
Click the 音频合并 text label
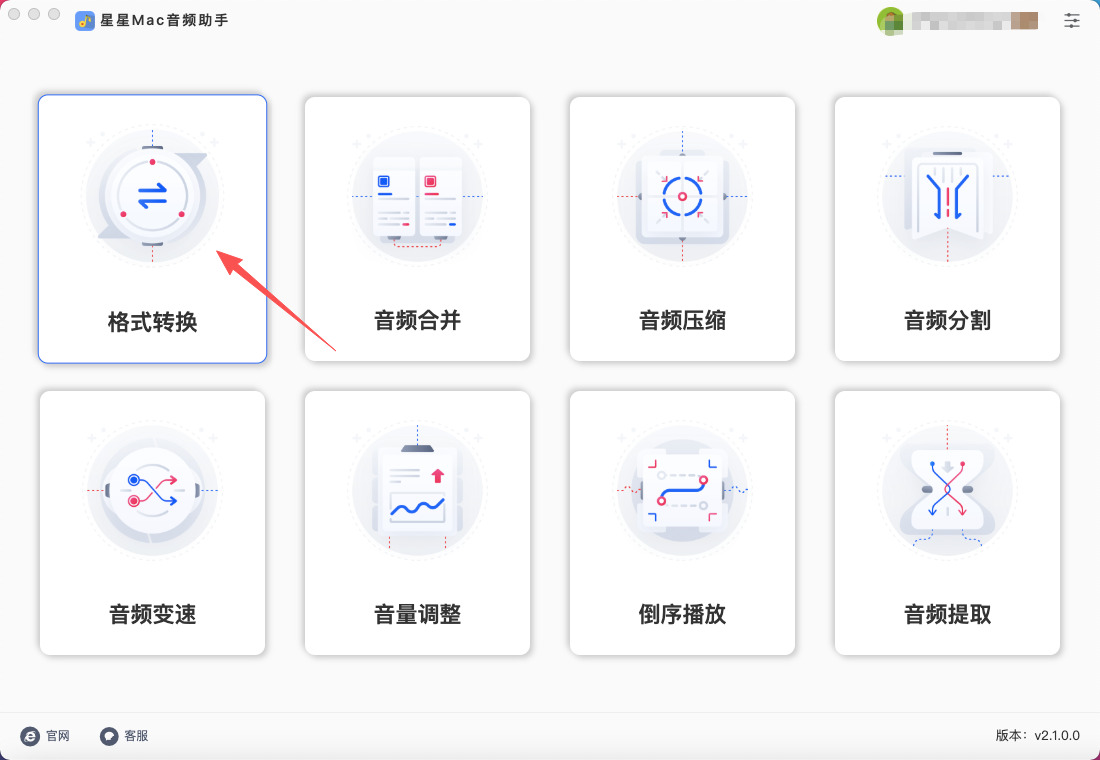click(x=417, y=321)
